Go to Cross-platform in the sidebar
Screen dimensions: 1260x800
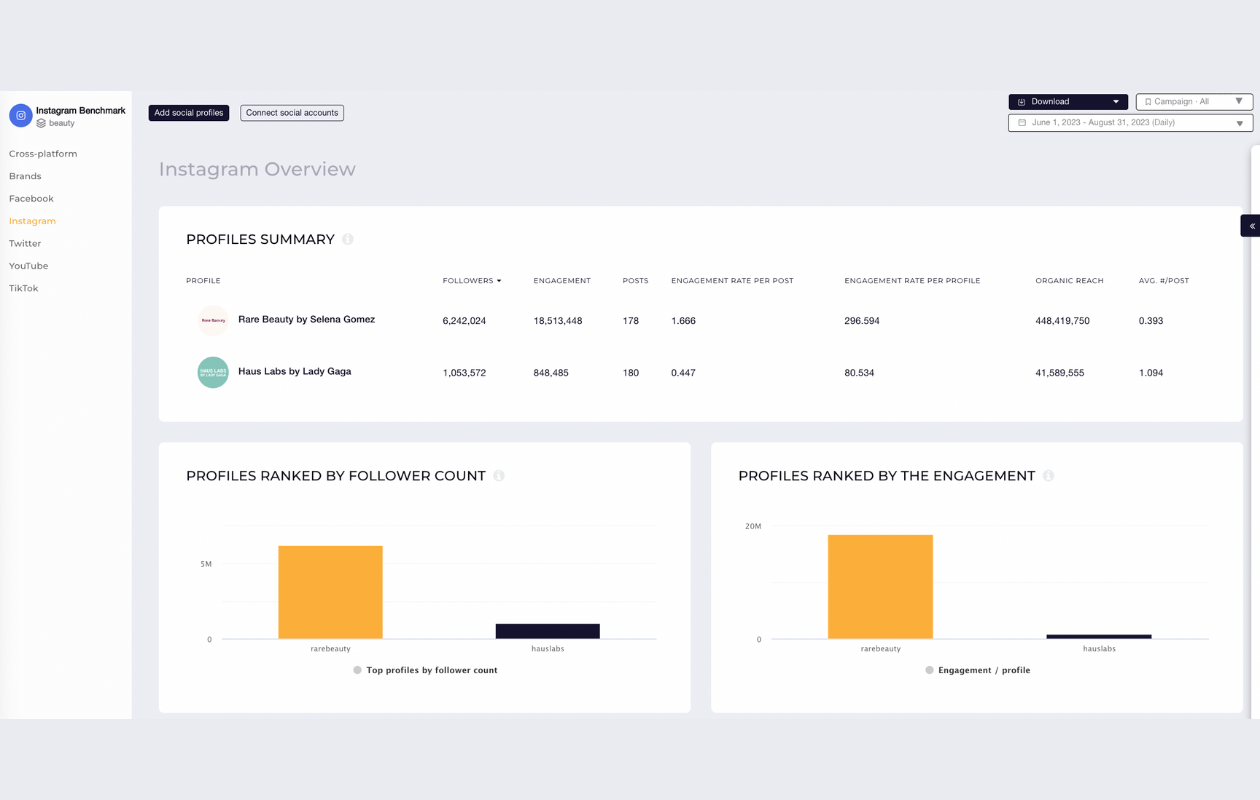click(43, 154)
